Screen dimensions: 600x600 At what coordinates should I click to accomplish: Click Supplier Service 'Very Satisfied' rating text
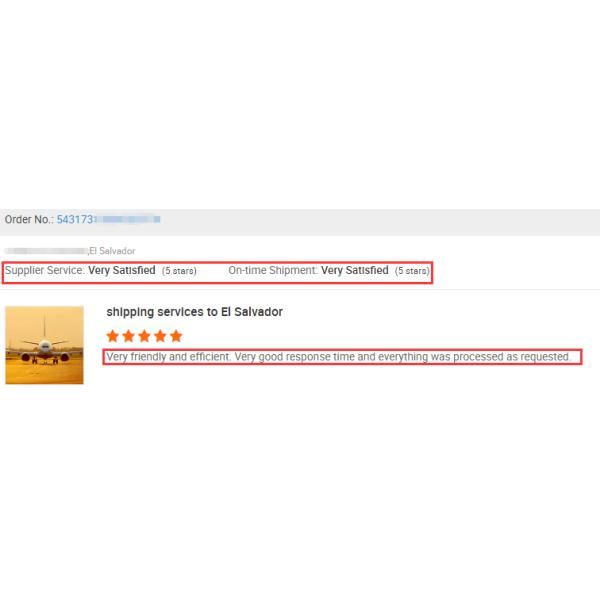click(122, 270)
